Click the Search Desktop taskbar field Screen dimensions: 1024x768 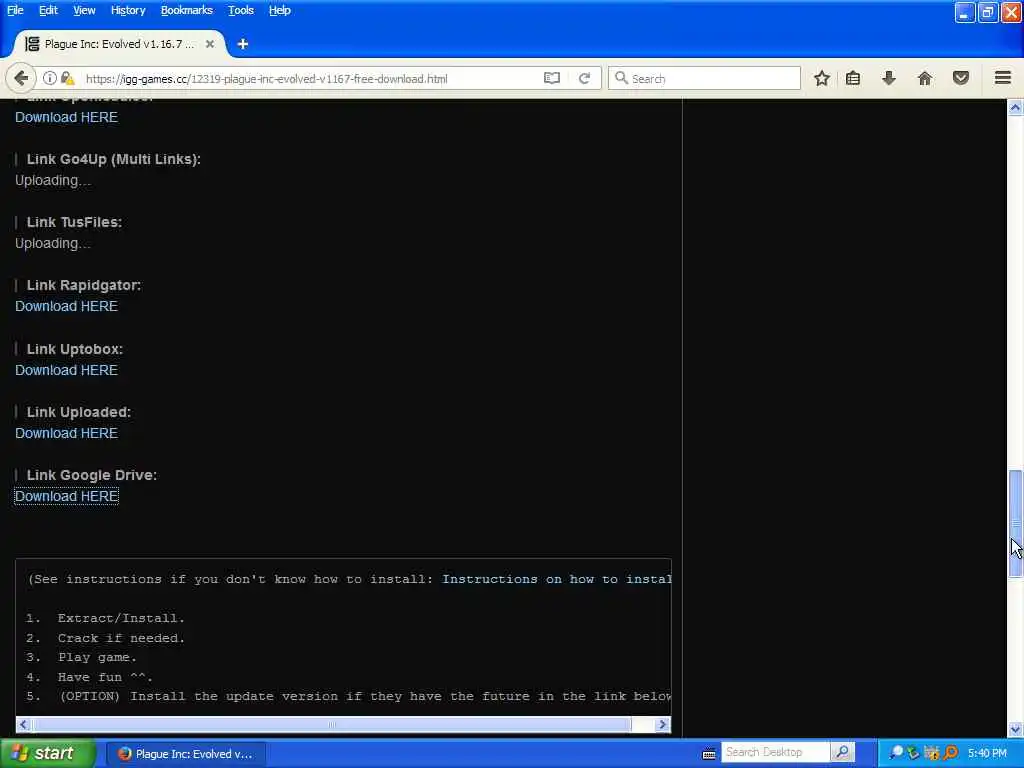pos(775,752)
